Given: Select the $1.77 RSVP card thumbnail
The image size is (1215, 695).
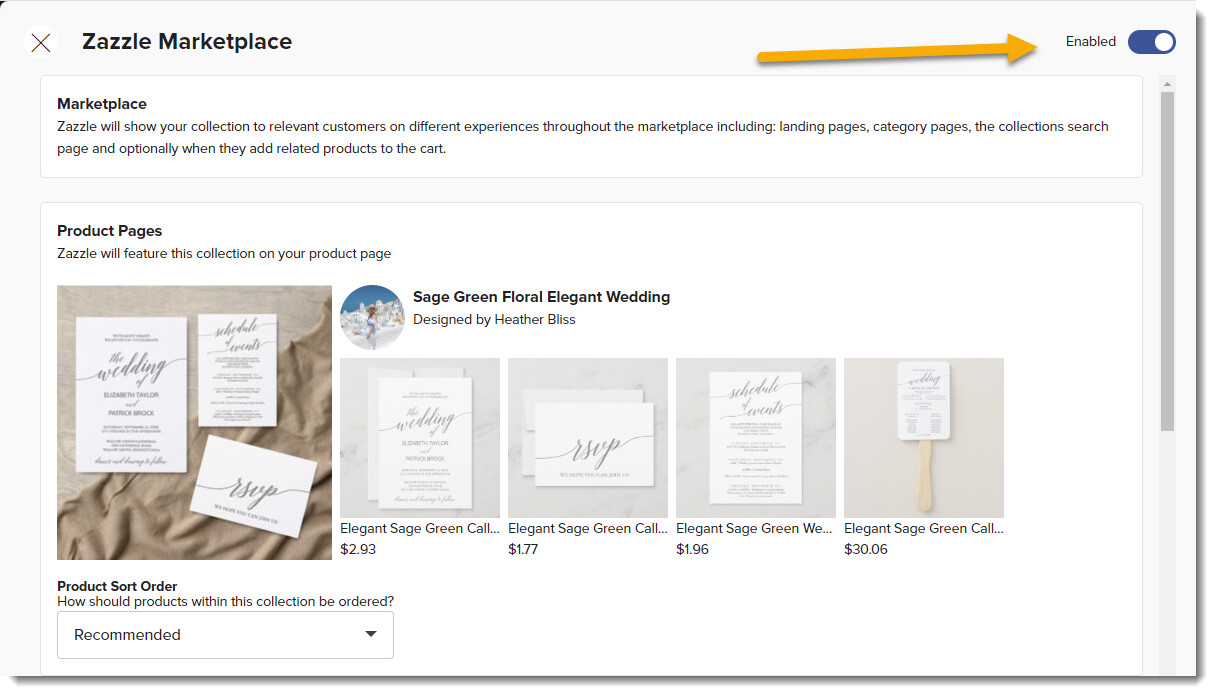Looking at the screenshot, I should pos(588,438).
